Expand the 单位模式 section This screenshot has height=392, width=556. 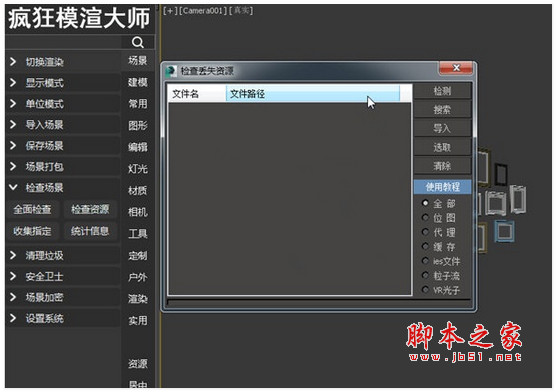(63, 104)
